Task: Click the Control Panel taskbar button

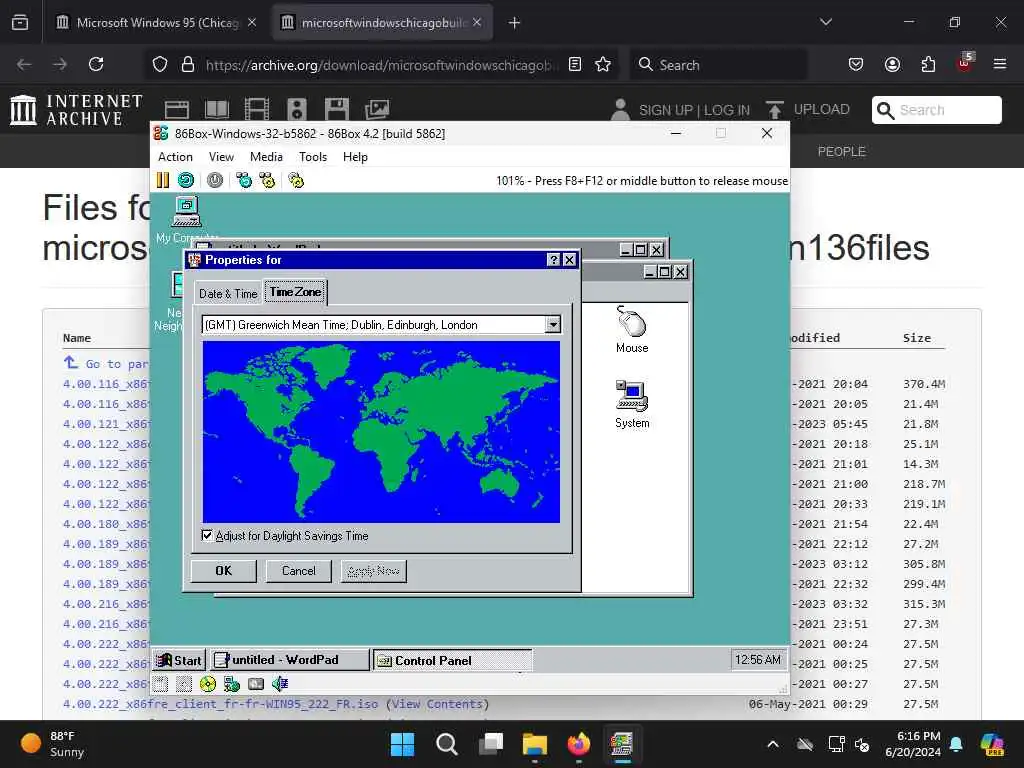Action: point(453,660)
